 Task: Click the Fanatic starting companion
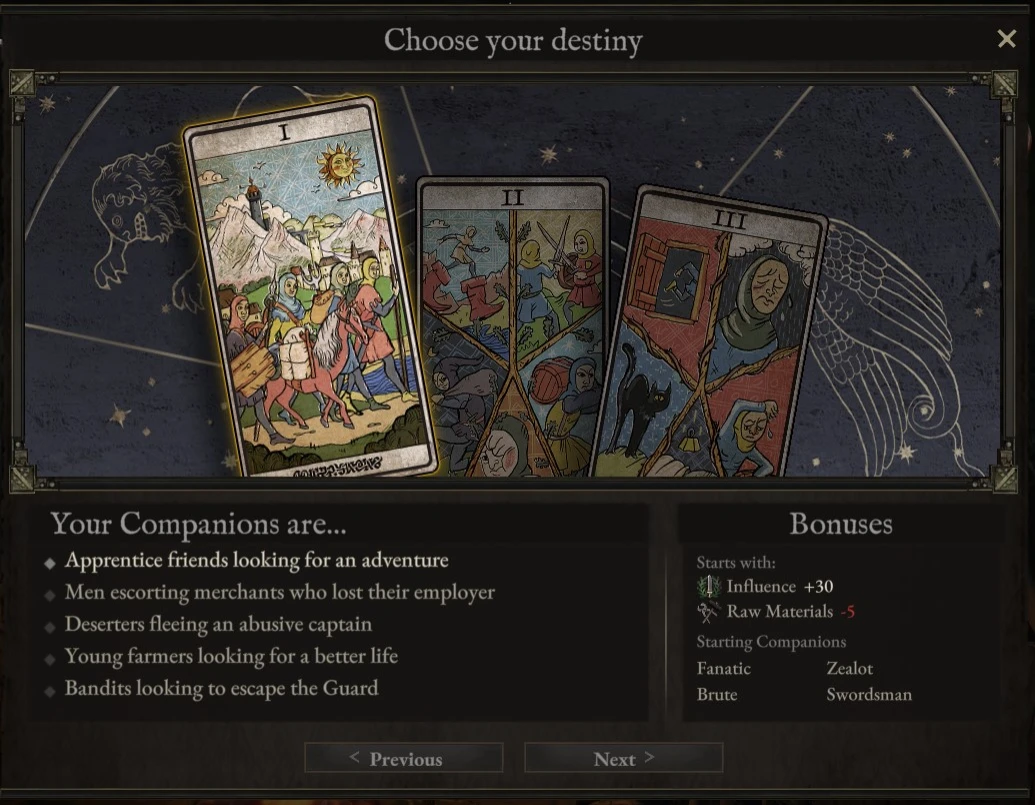coord(723,668)
